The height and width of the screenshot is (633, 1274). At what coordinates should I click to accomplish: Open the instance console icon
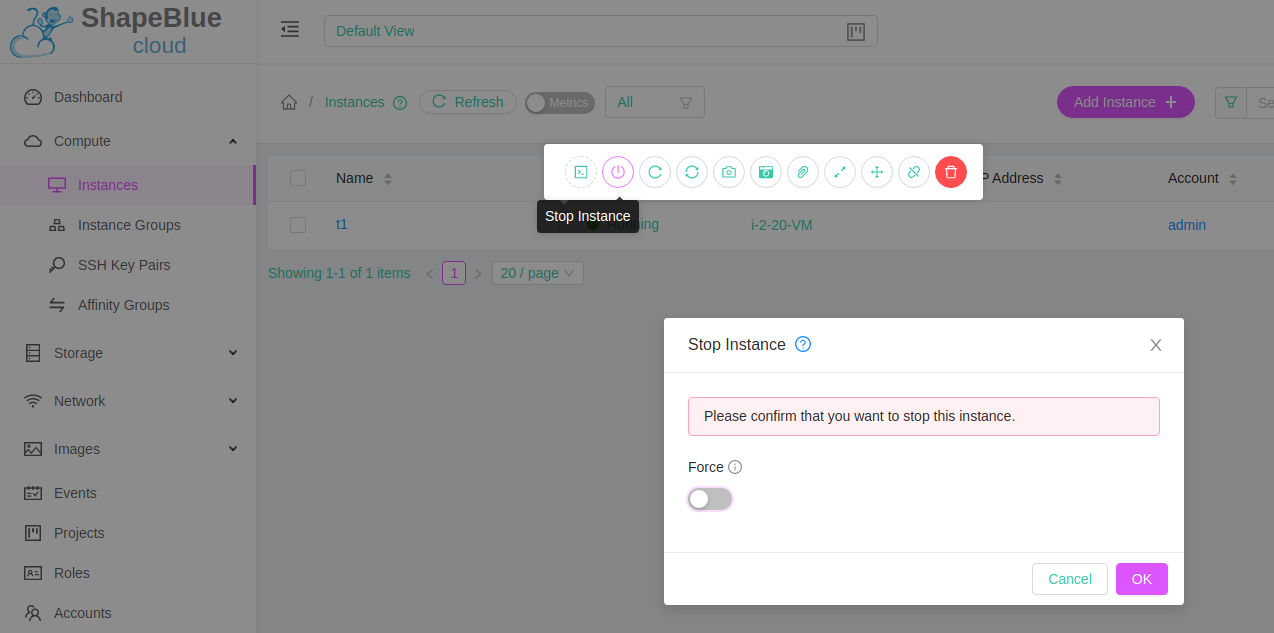click(x=581, y=172)
